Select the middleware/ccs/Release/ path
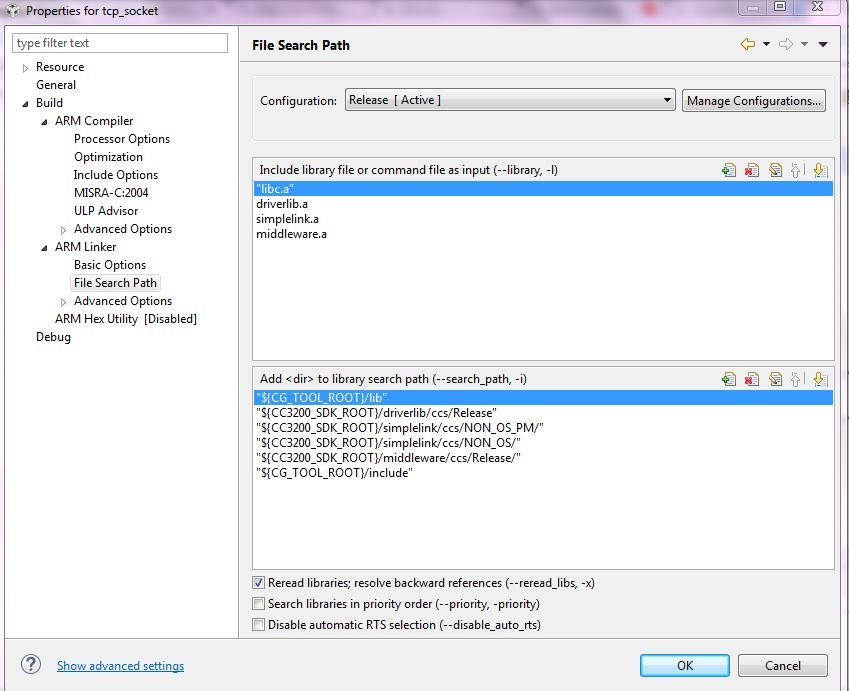Viewport: 849px width, 691px height. 543,458
